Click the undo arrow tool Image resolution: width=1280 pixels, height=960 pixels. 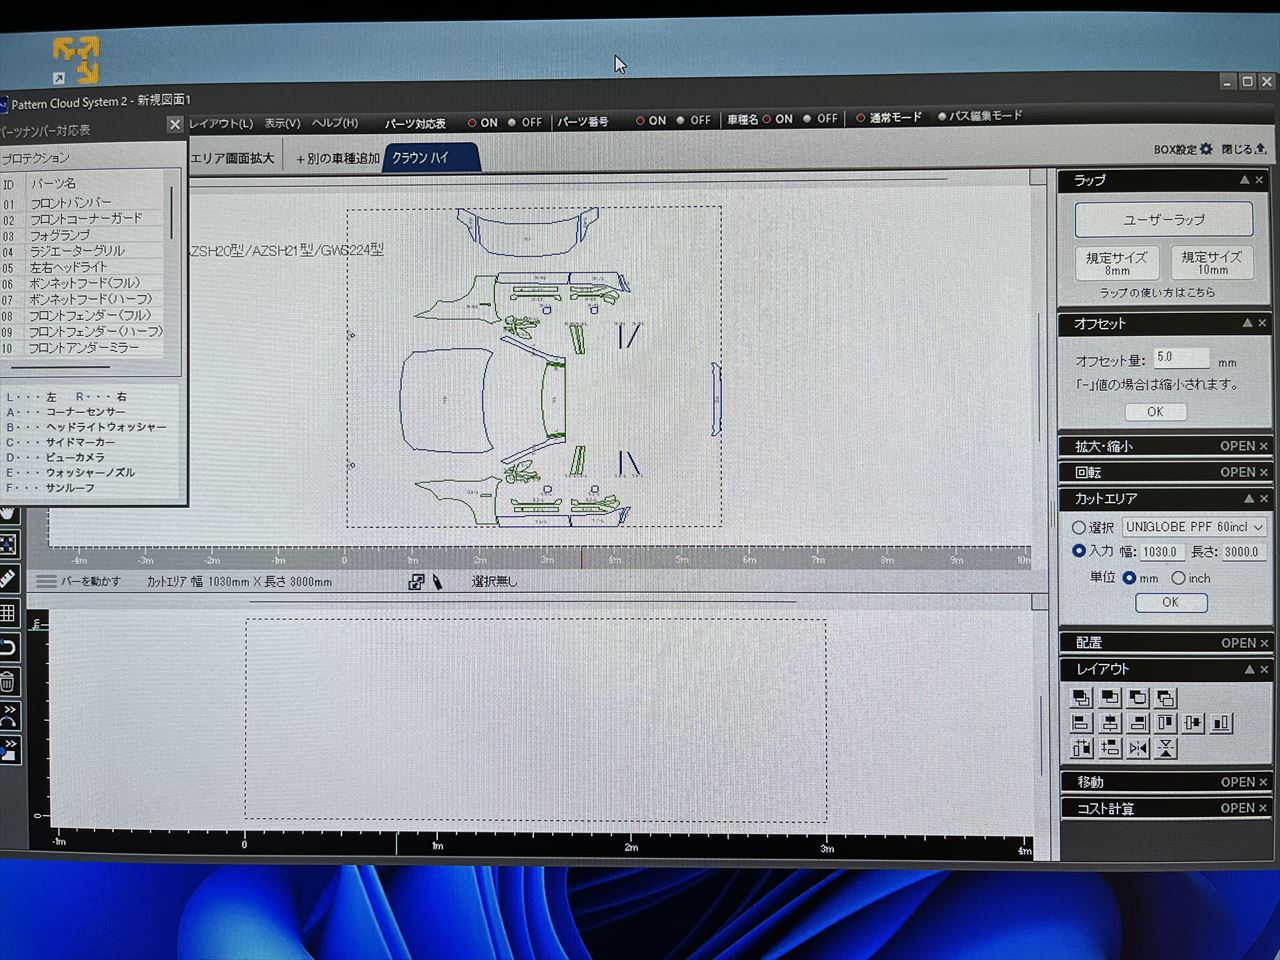pyautogui.click(x=8, y=647)
